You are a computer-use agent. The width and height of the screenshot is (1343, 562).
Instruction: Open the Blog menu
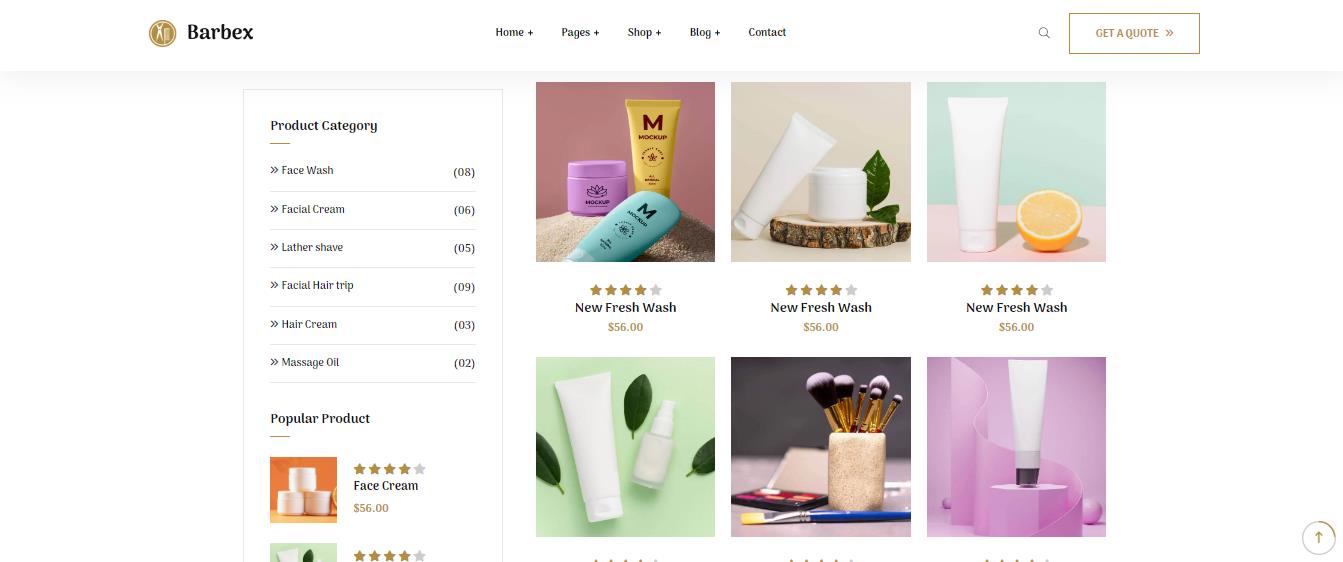[x=705, y=33]
